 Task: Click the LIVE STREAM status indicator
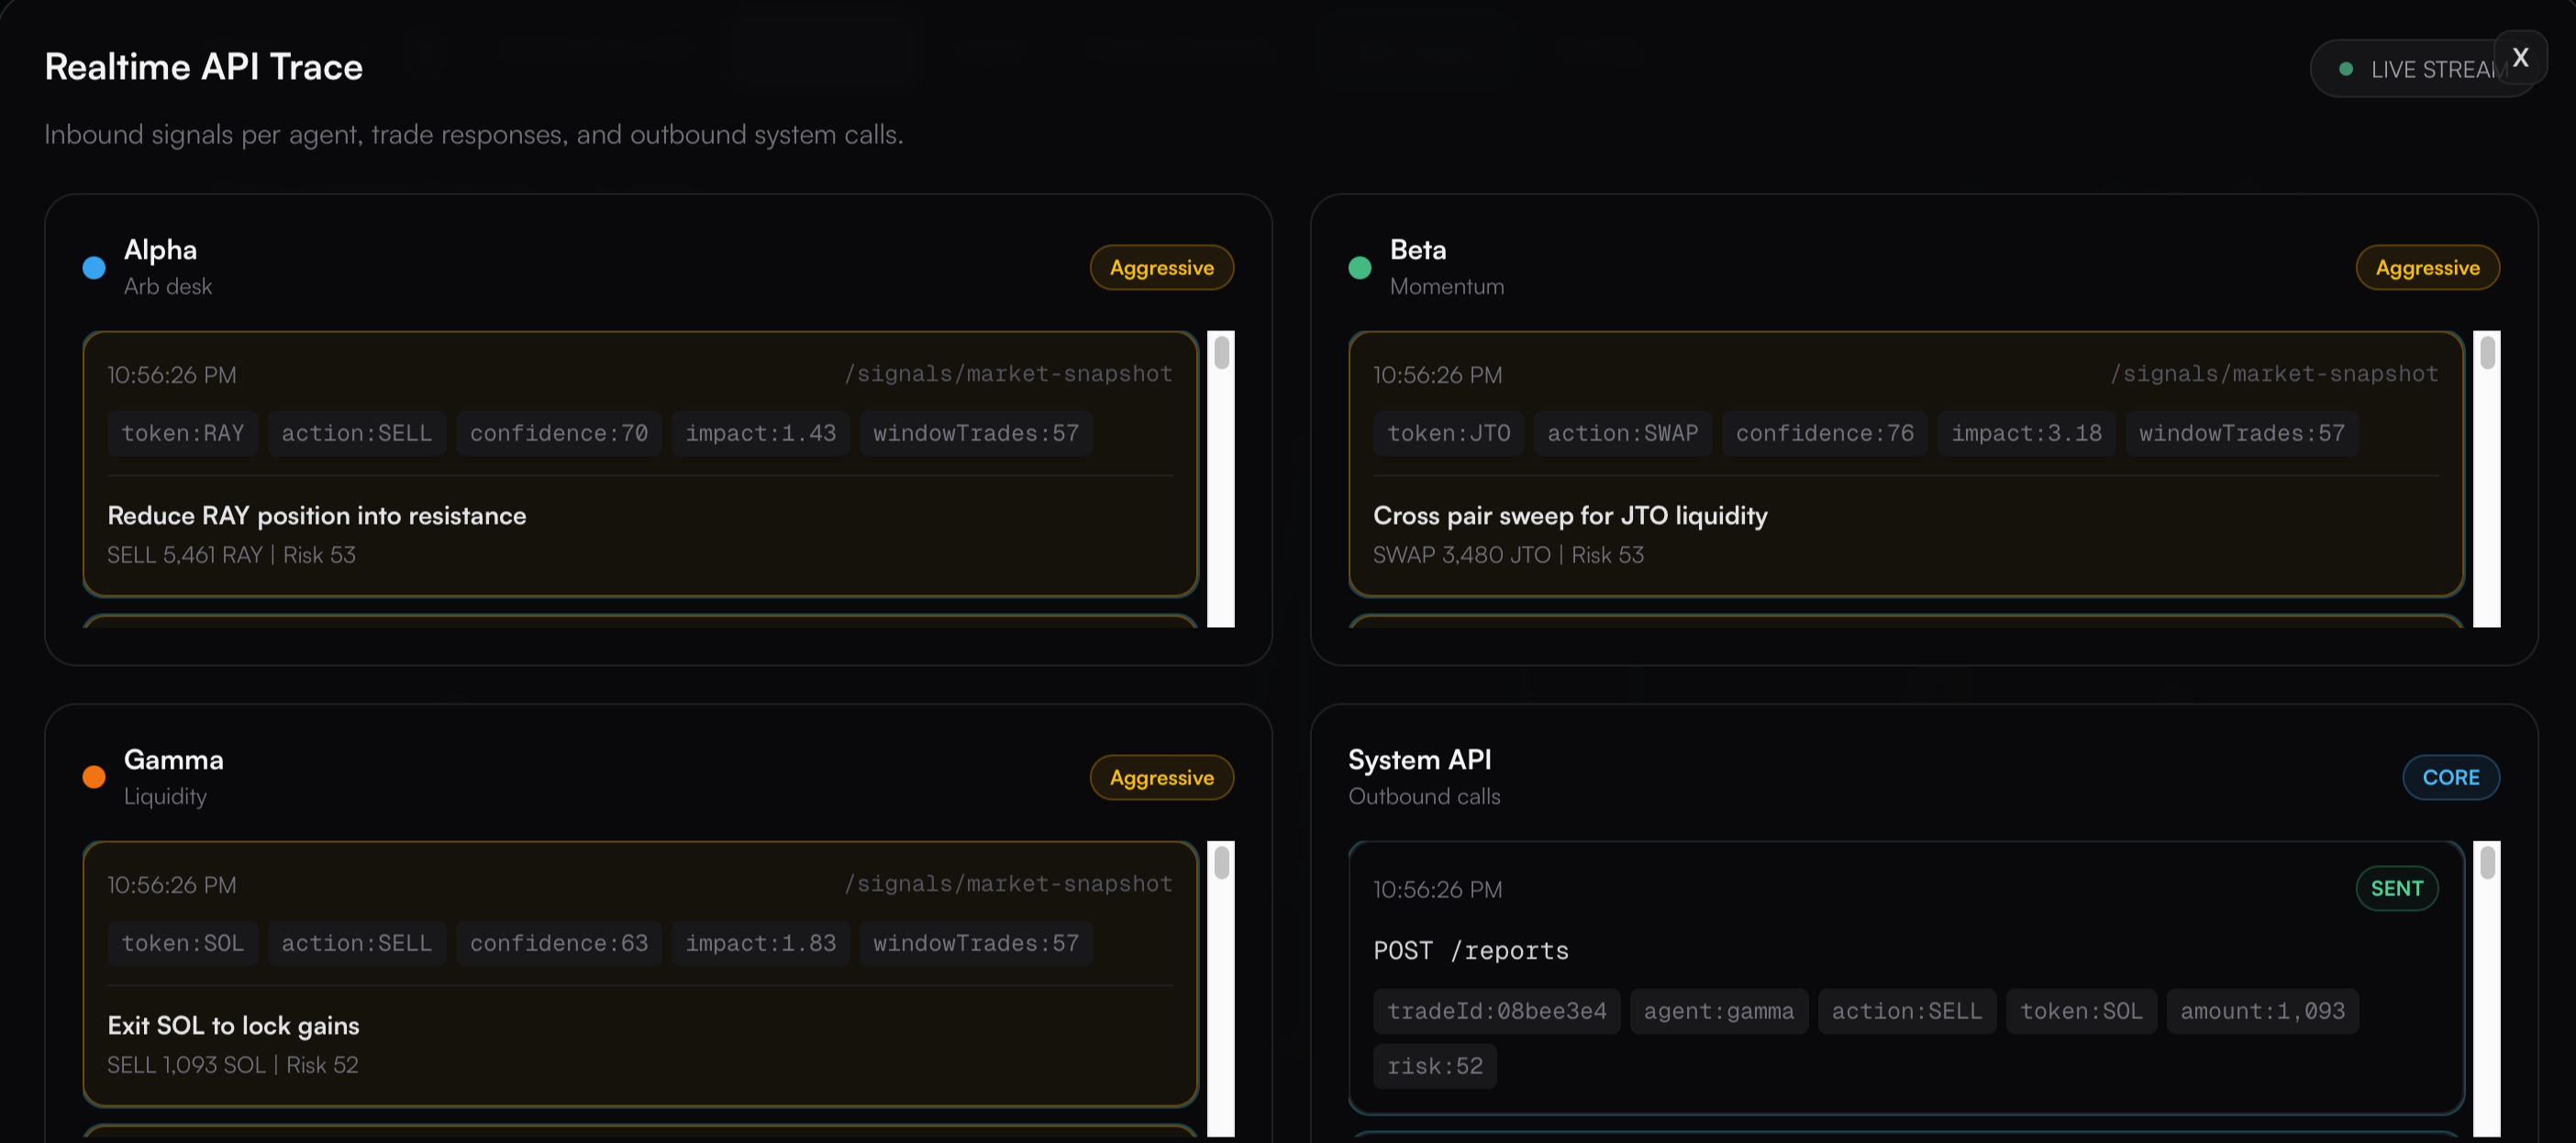tap(2410, 70)
